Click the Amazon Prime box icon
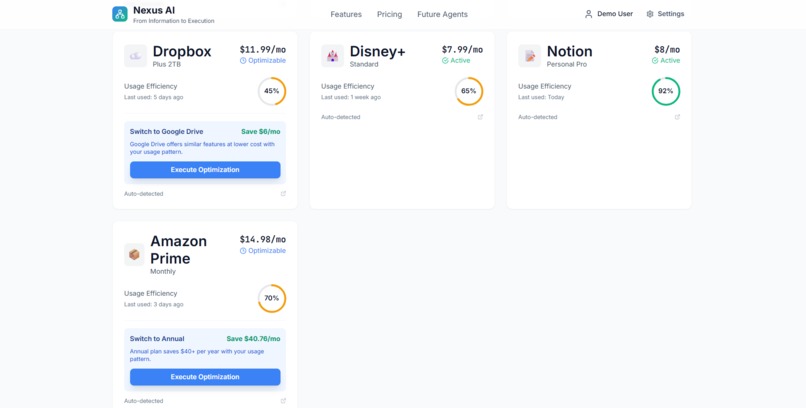This screenshot has height=408, width=806. click(134, 255)
